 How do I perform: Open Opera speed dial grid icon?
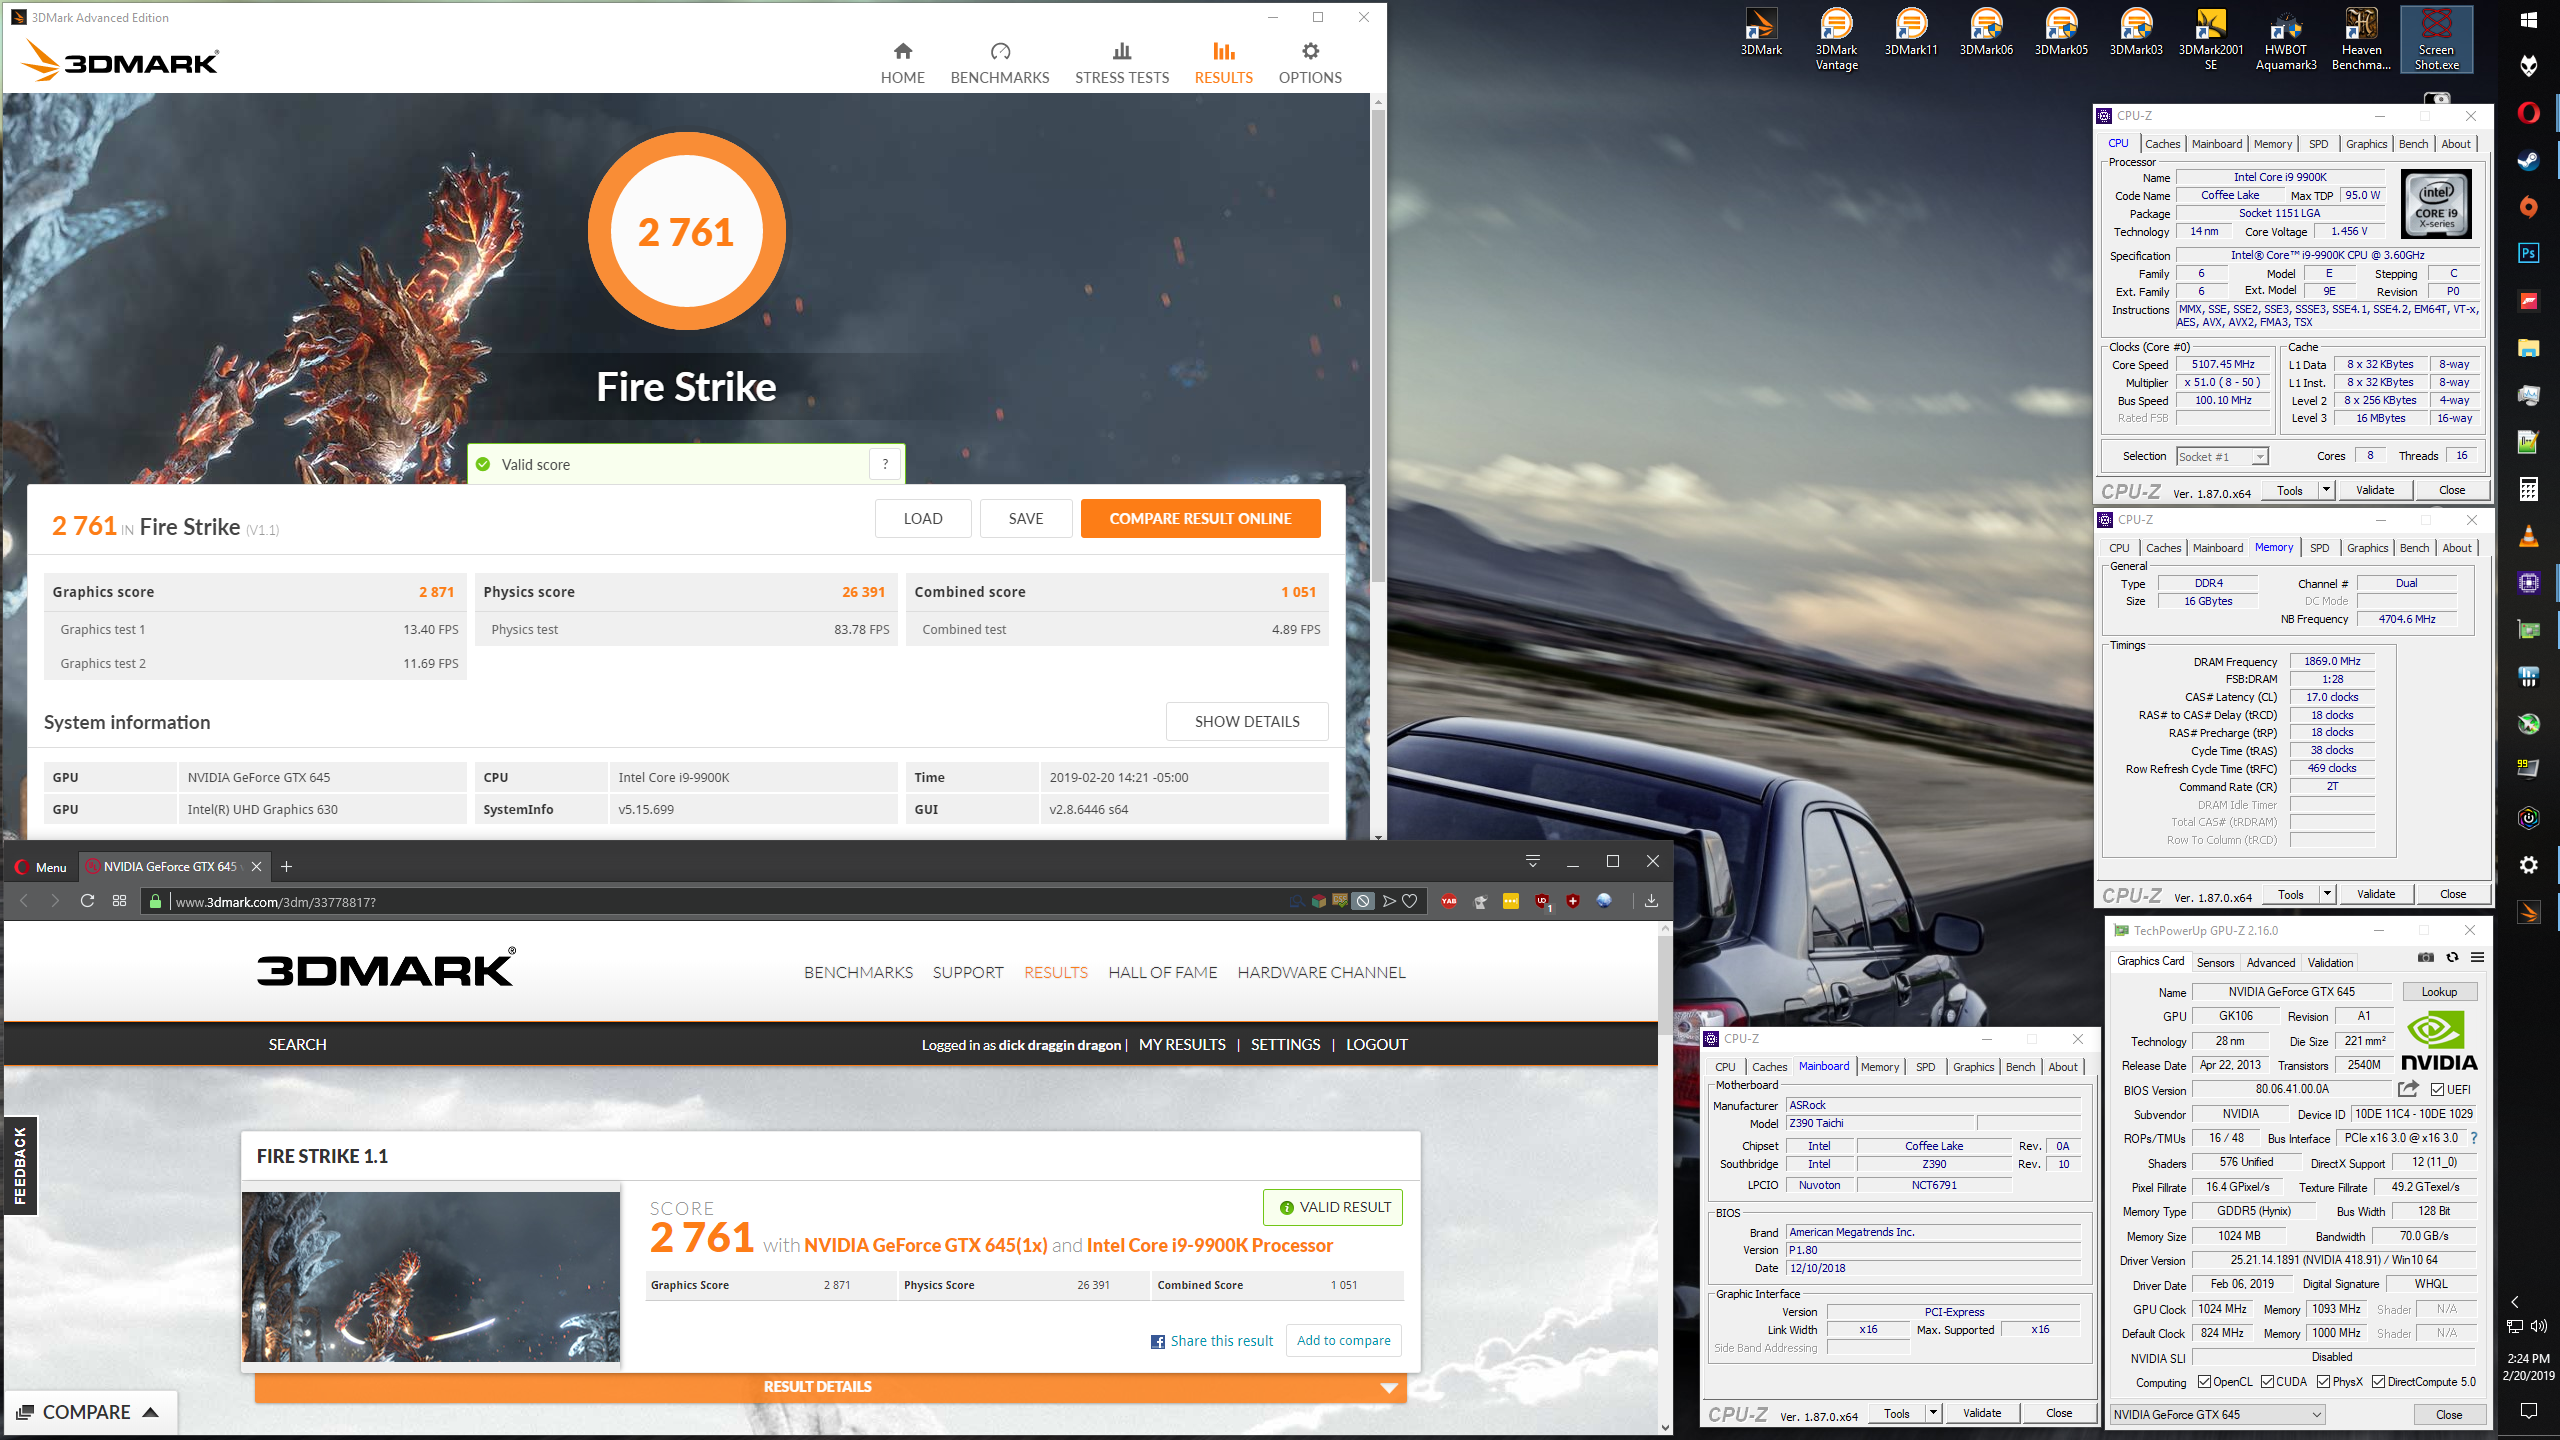coord(119,901)
